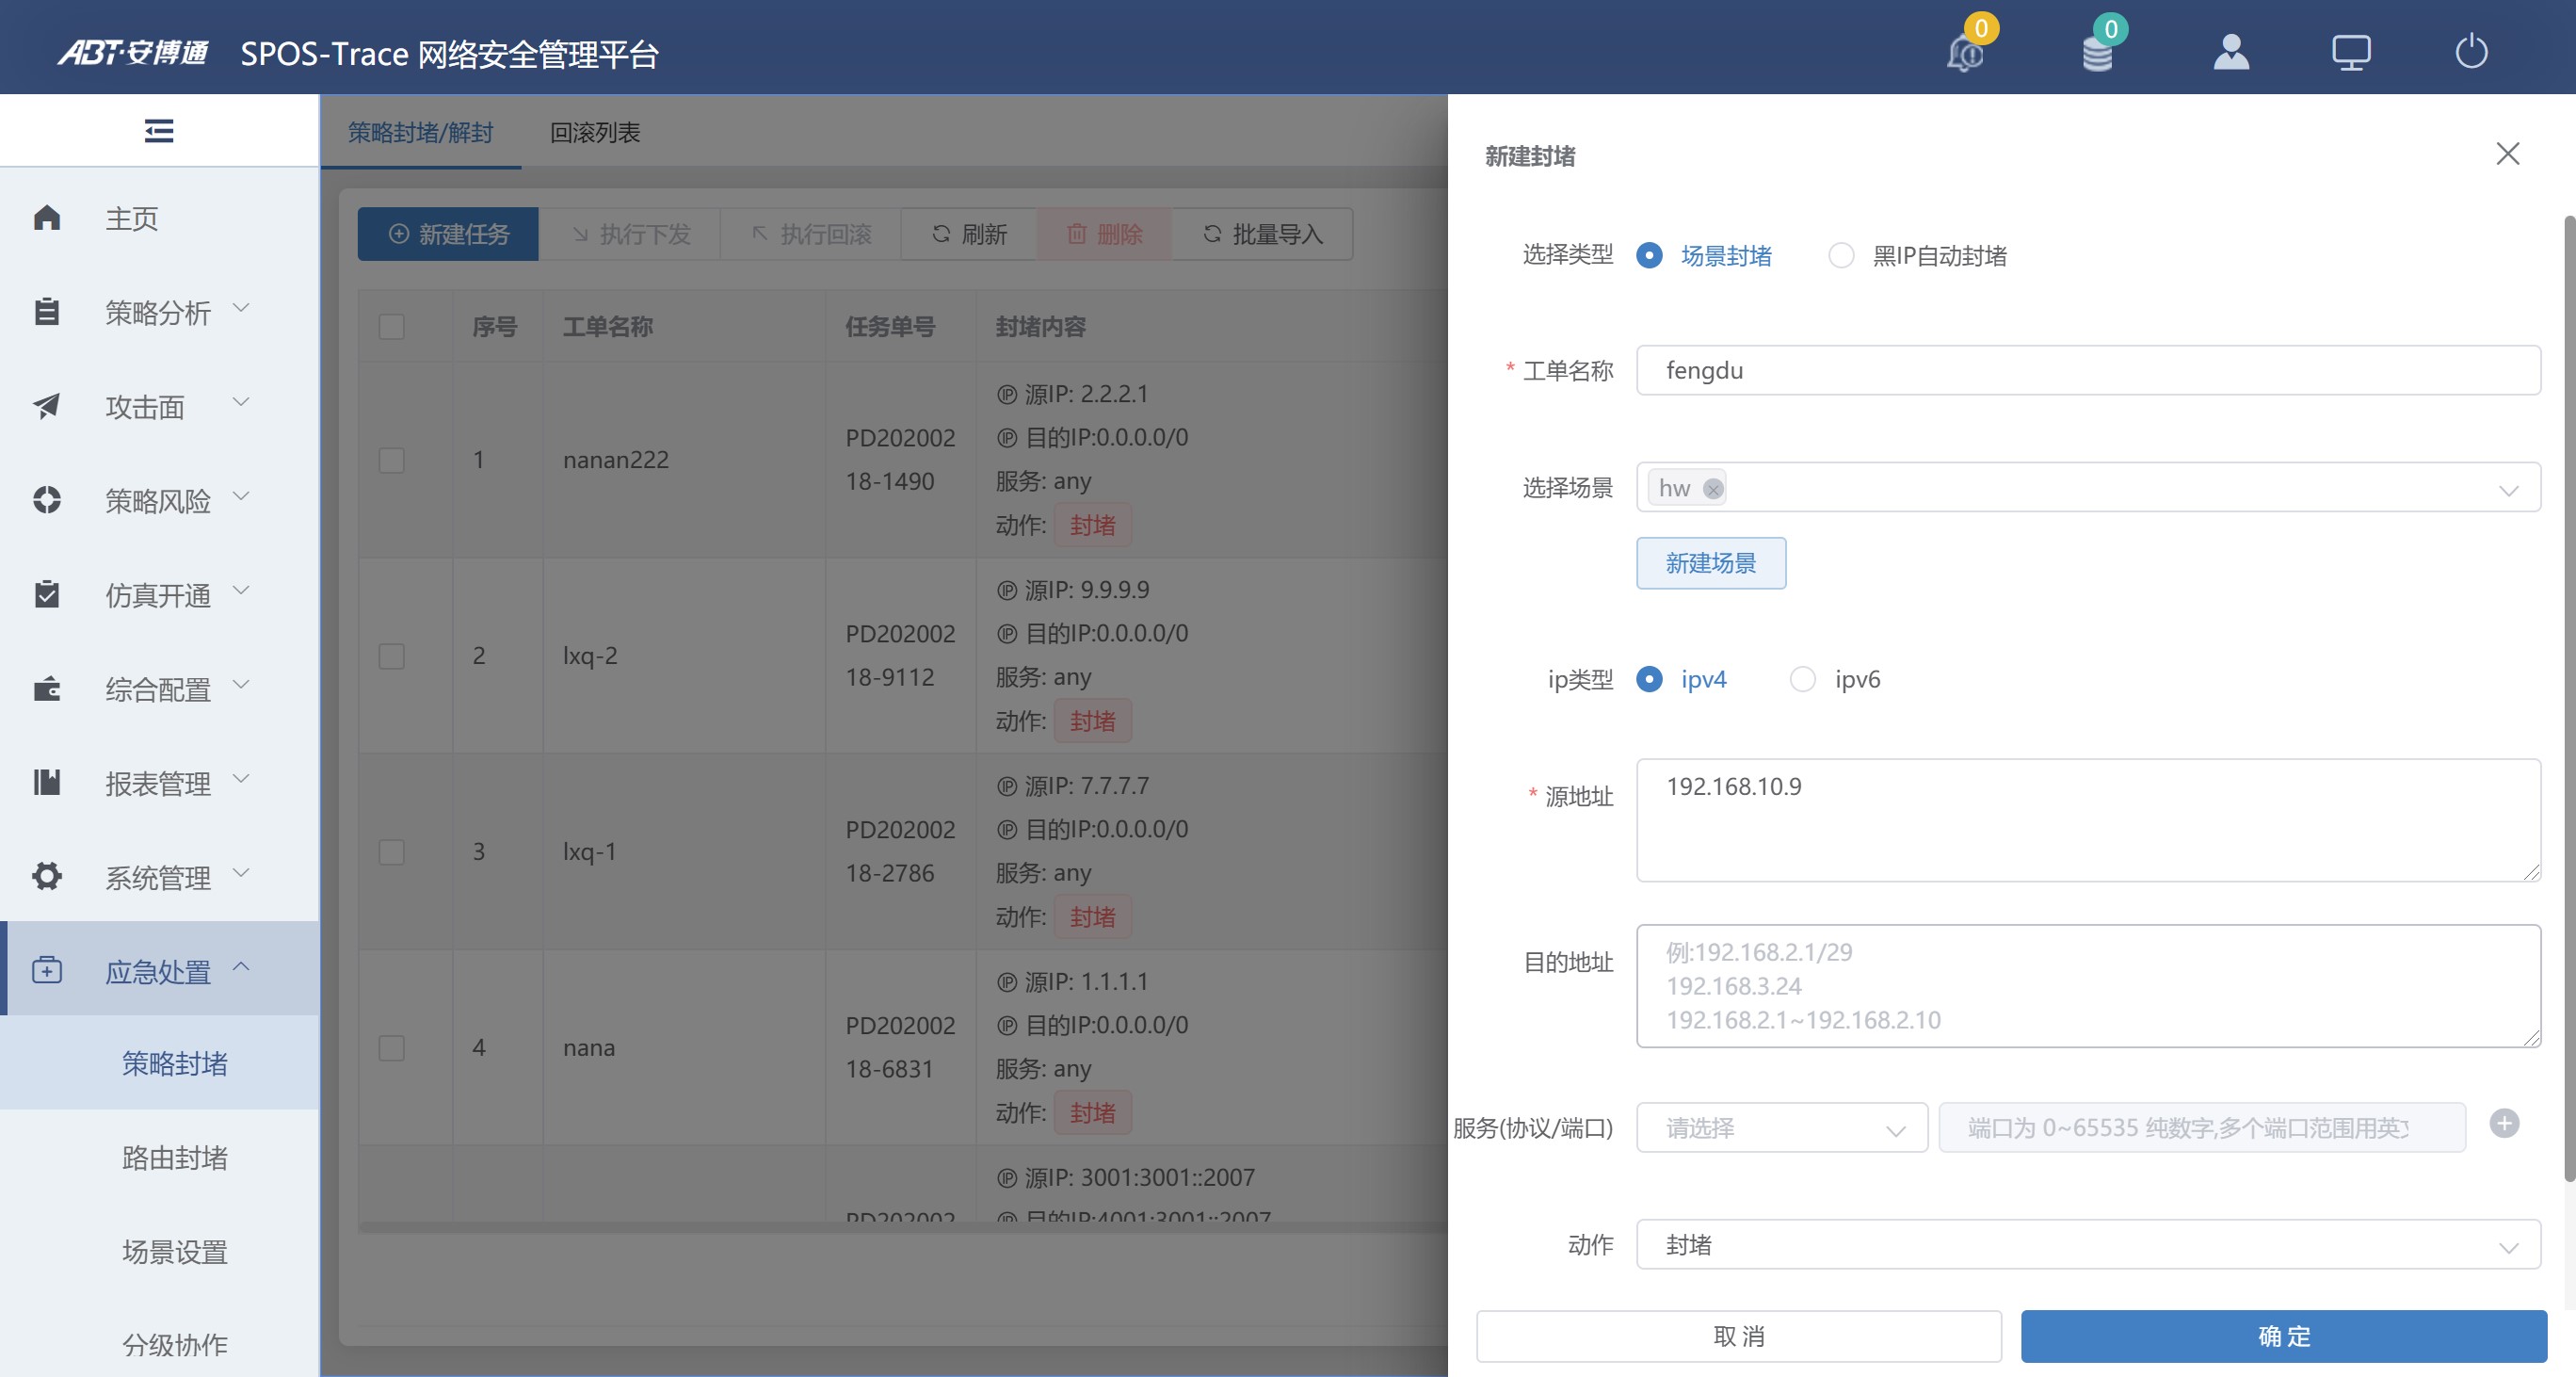Check the row checkbox for nanan222
The width and height of the screenshot is (2576, 1377).
click(x=392, y=460)
